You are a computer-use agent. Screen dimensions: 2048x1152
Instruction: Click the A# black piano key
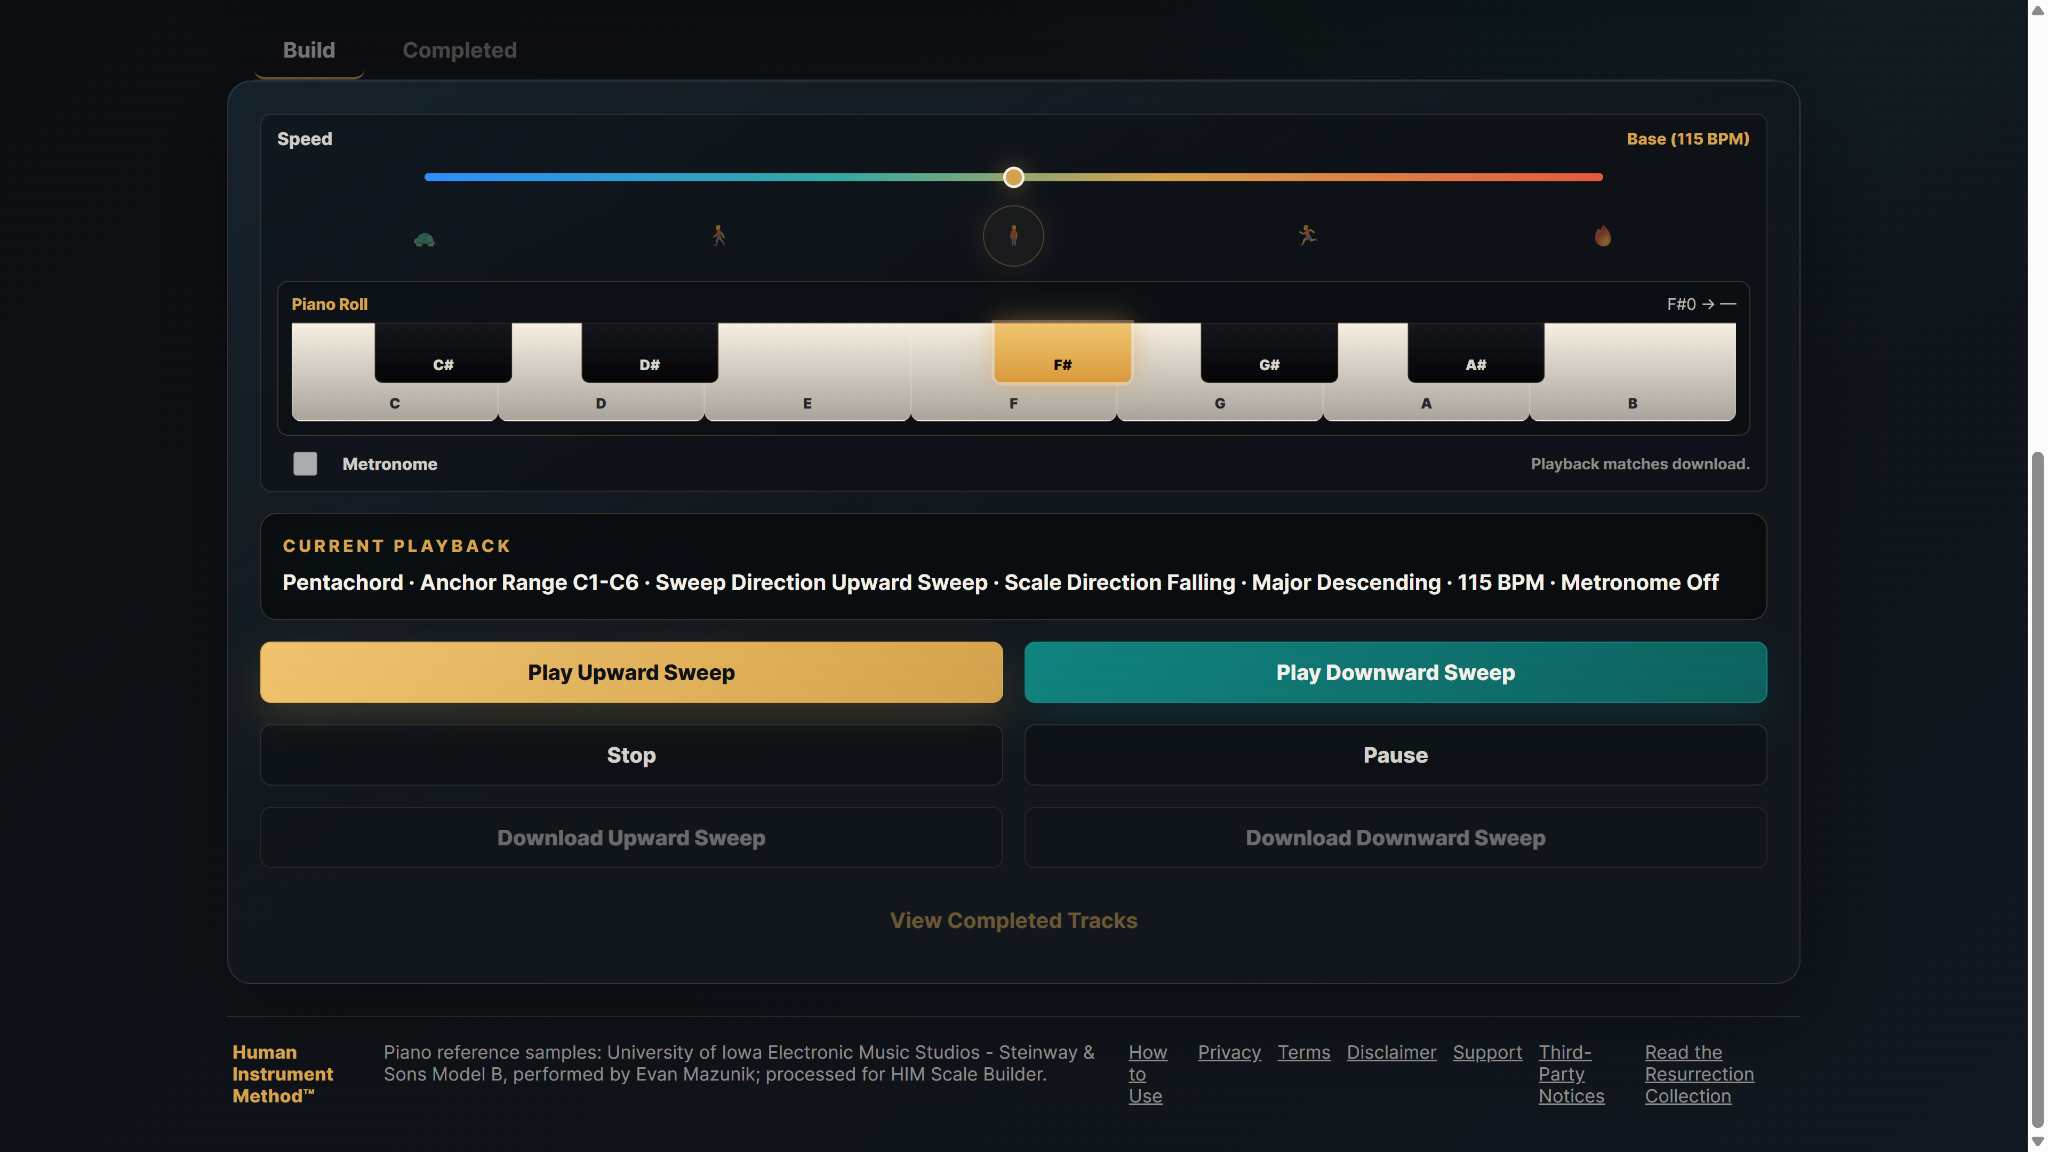1476,352
